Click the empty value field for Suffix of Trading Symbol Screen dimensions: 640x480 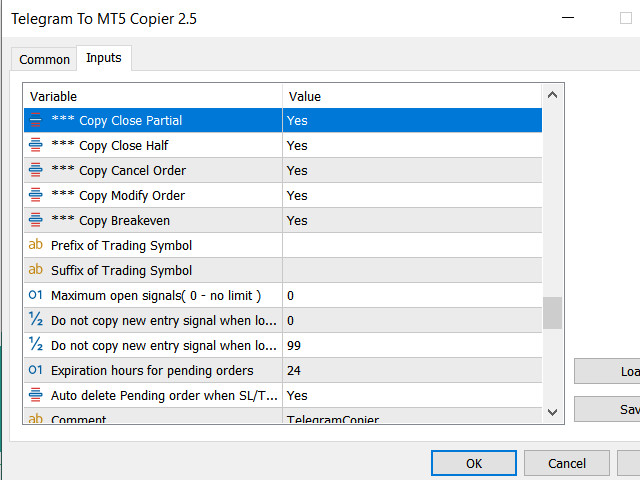click(x=412, y=270)
